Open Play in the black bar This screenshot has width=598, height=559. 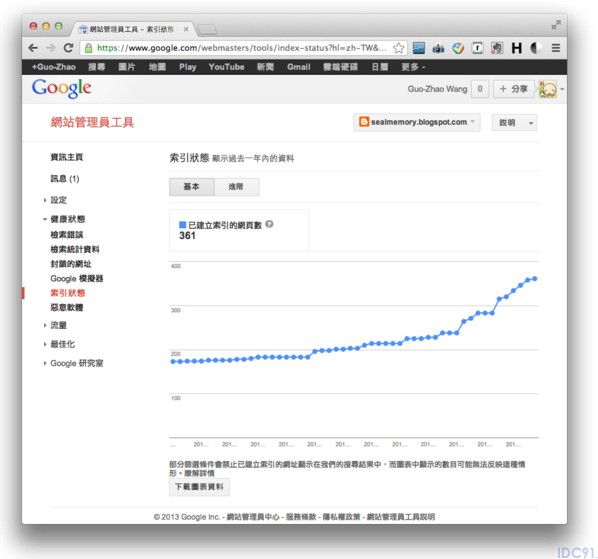[188, 67]
